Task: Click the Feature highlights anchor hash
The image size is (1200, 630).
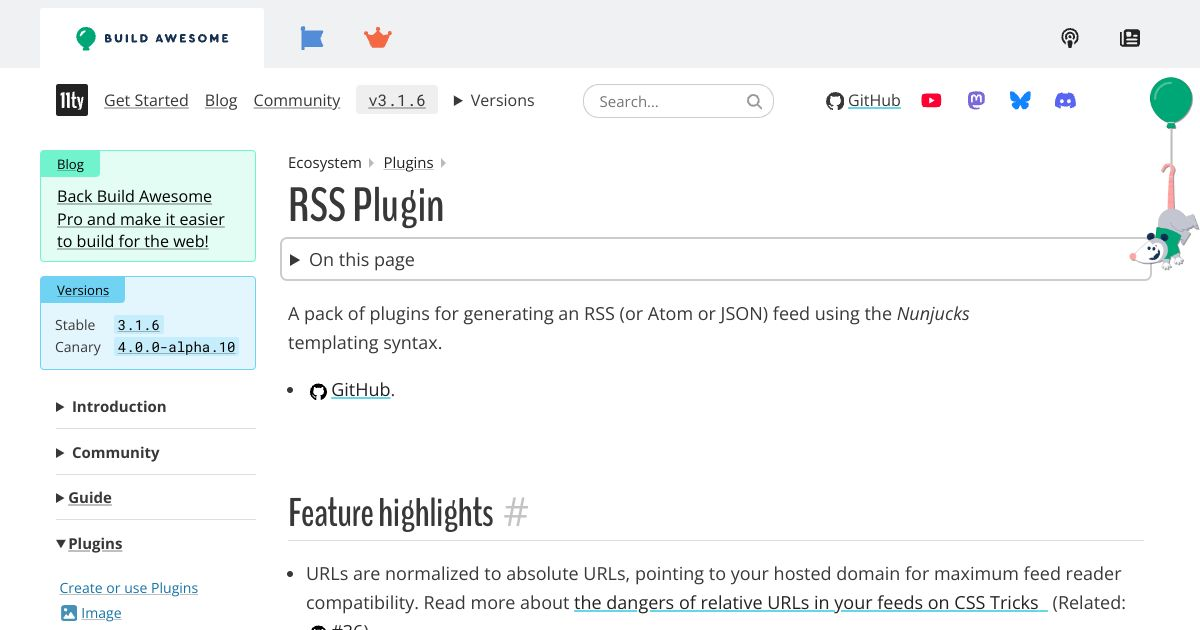Action: [516, 513]
